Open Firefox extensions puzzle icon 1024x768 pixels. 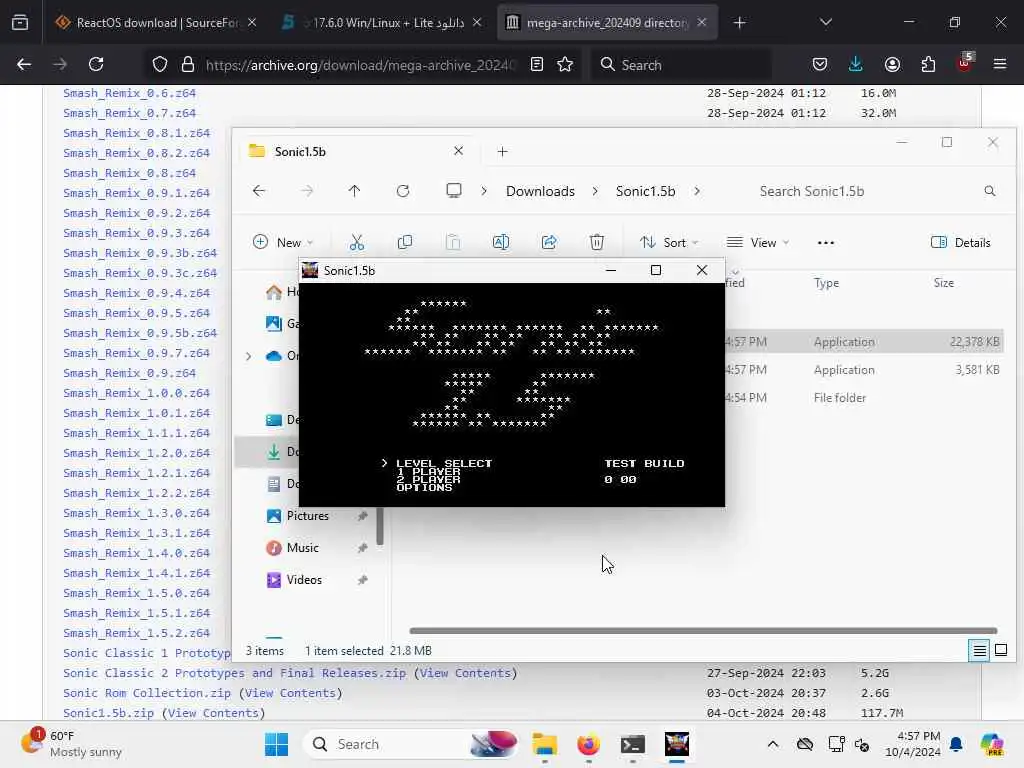tap(928, 64)
